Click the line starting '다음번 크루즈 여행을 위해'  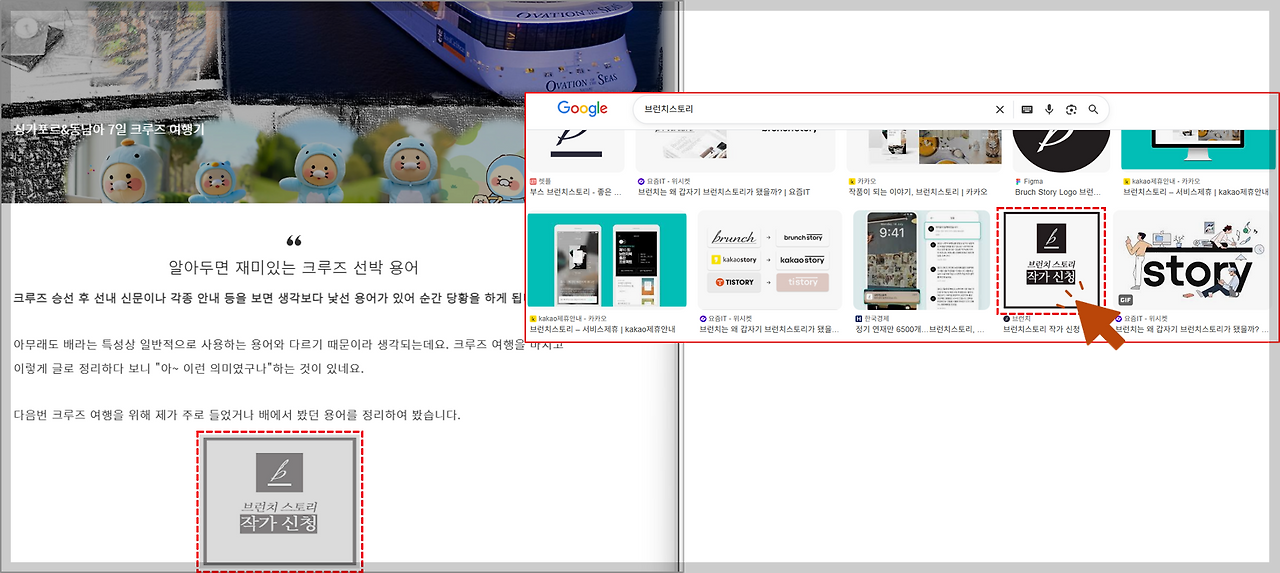pos(237,414)
